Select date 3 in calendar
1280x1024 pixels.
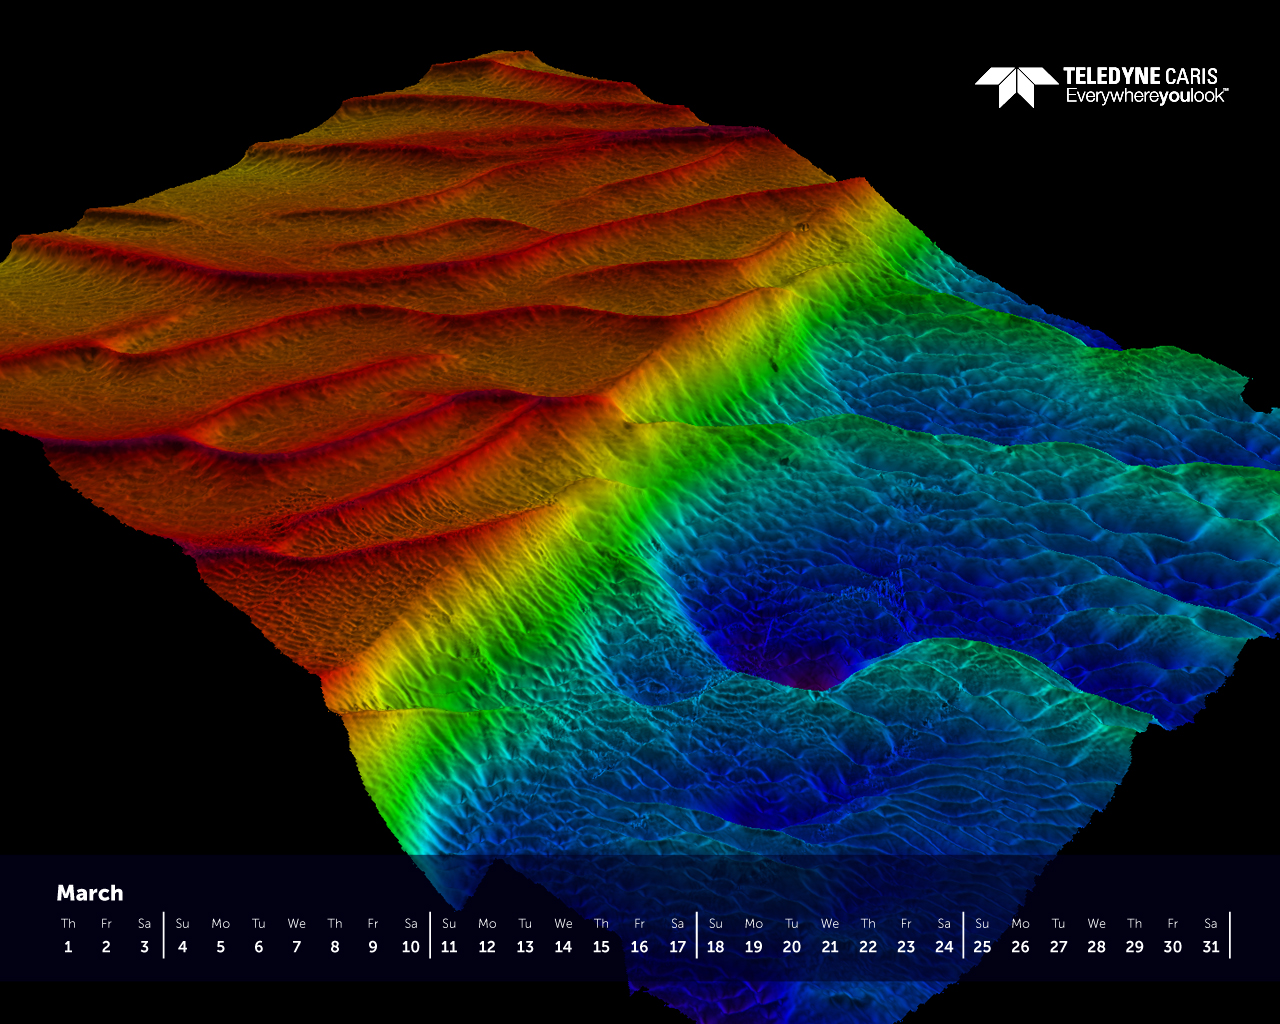pyautogui.click(x=144, y=947)
